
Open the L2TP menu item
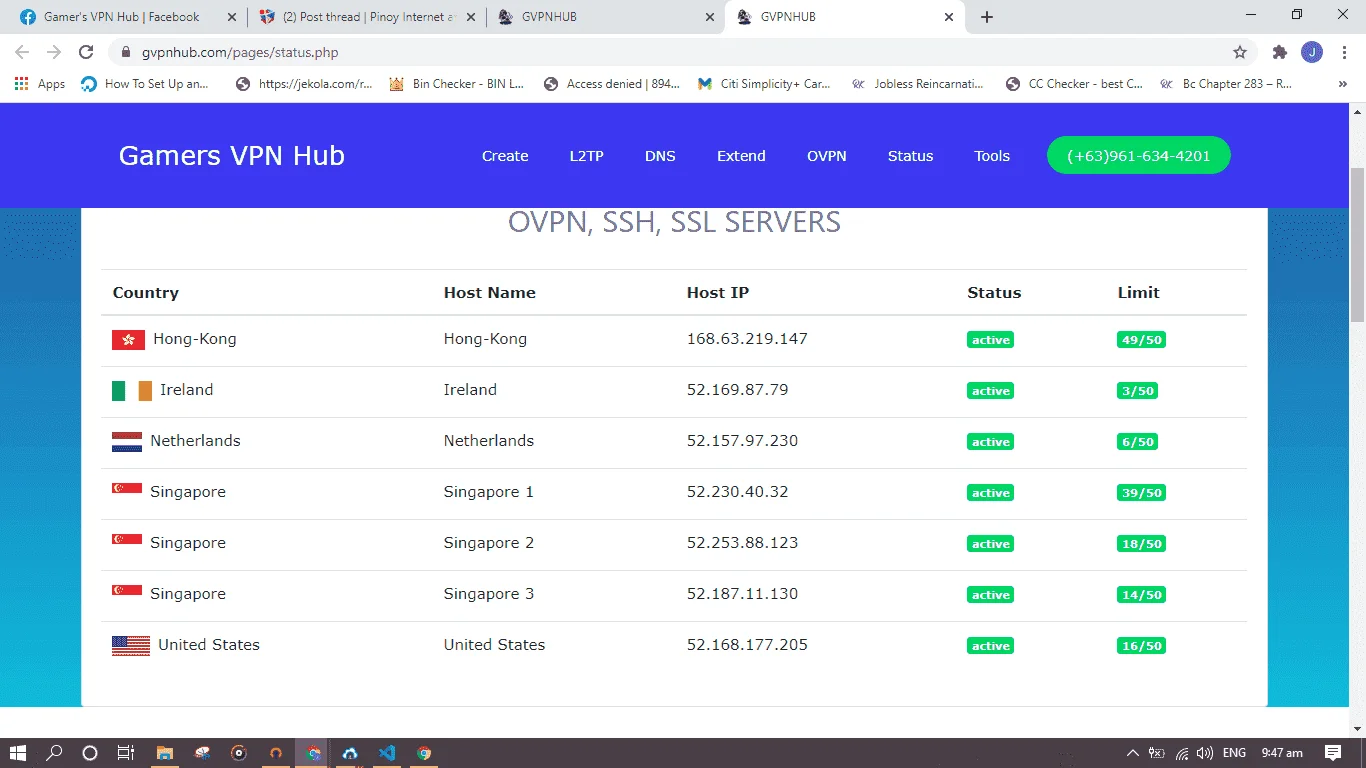[587, 156]
